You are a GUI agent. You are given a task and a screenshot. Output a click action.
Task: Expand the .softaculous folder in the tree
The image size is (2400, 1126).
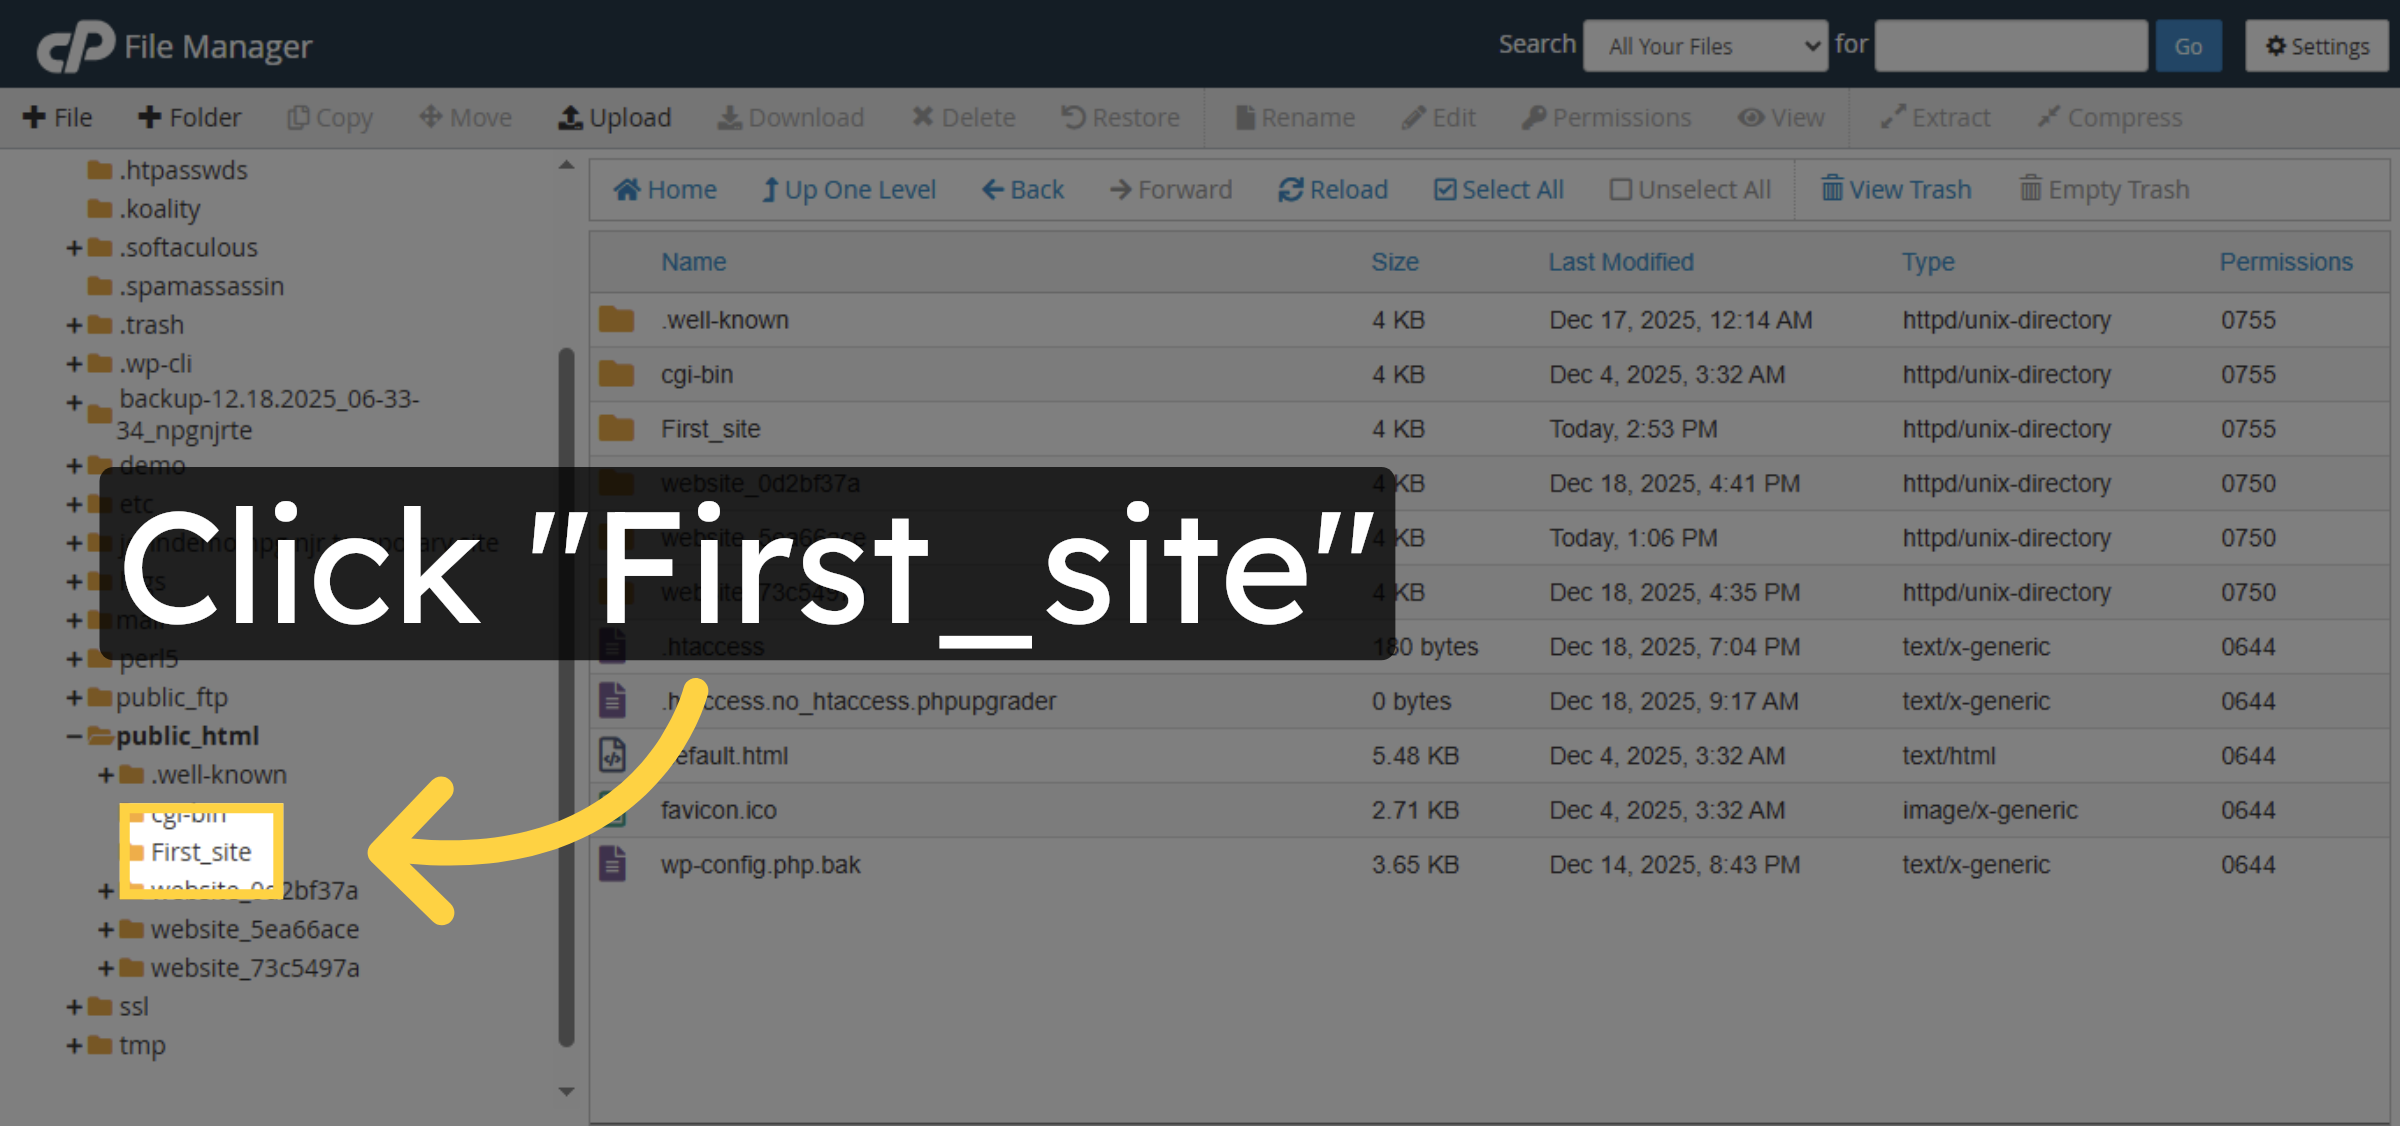coord(74,247)
